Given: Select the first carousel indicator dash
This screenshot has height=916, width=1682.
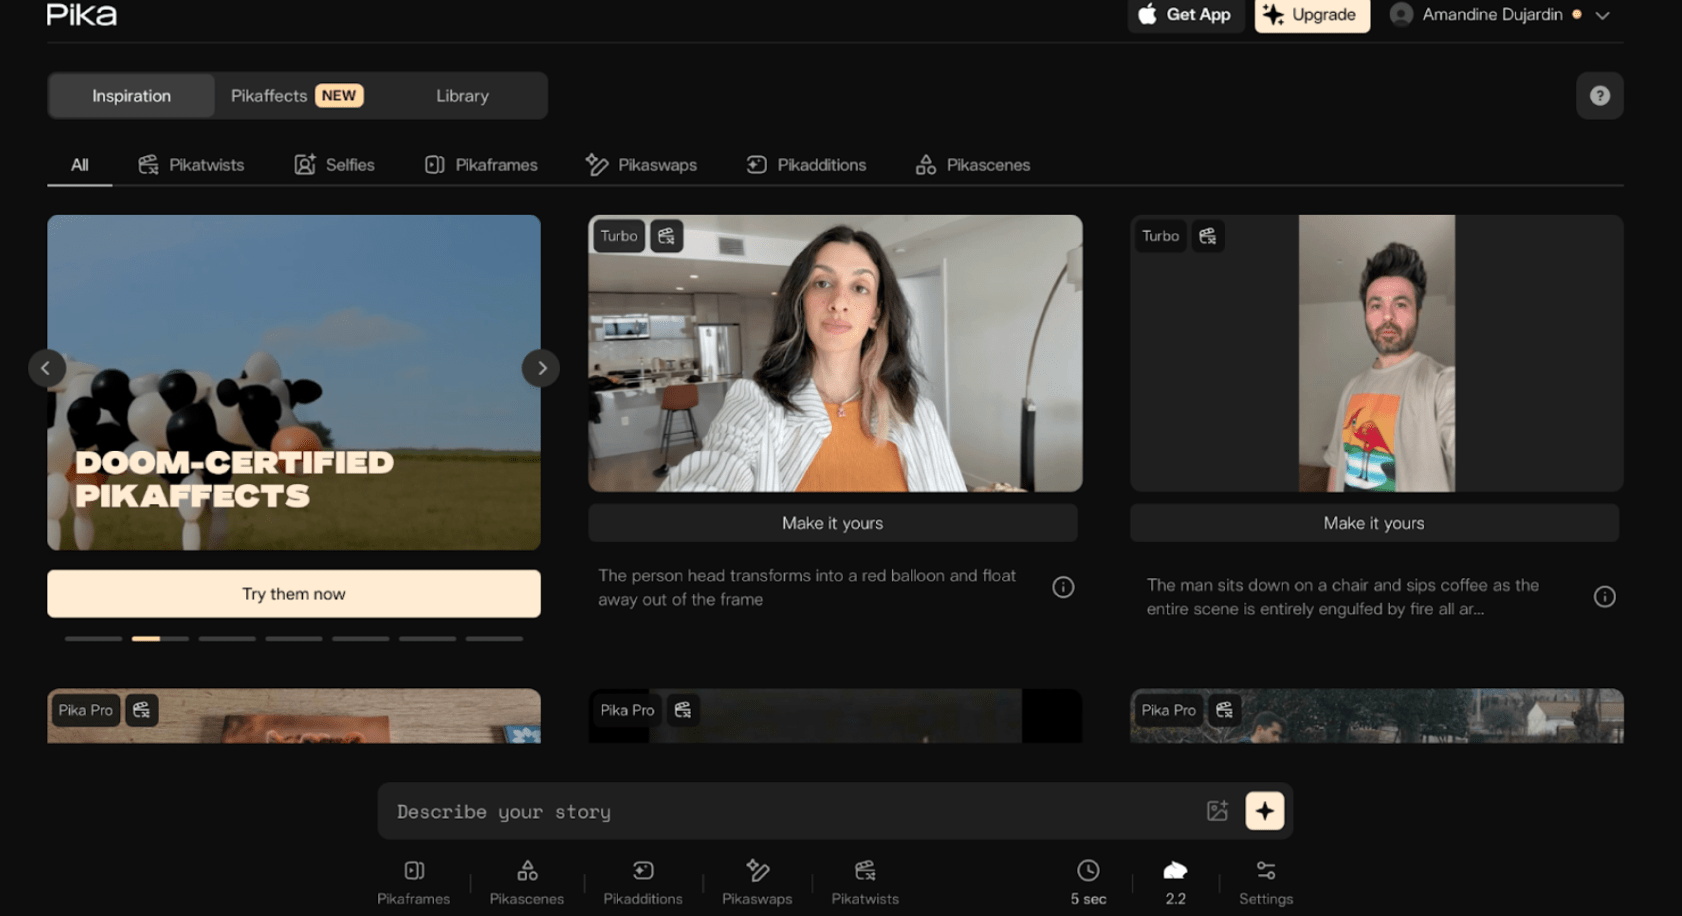Looking at the screenshot, I should pyautogui.click(x=93, y=638).
